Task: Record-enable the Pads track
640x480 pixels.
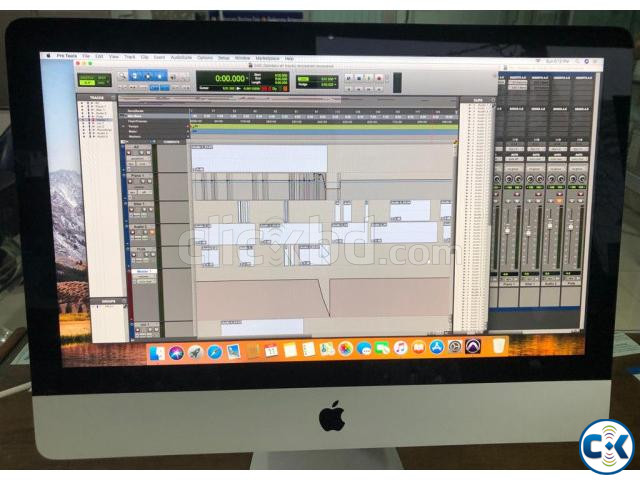Action: tap(134, 255)
